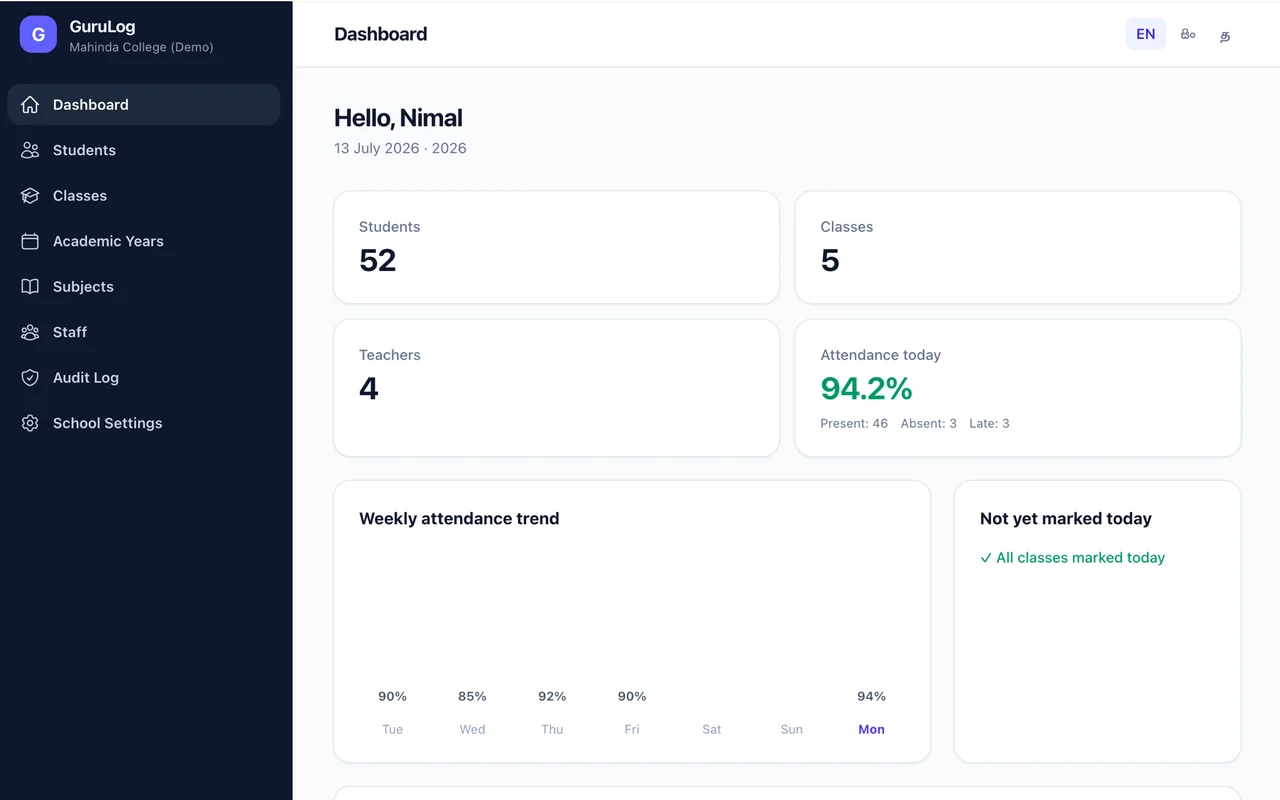Image resolution: width=1280 pixels, height=800 pixels.
Task: Click the 94.2% attendance today value
Action: [866, 388]
